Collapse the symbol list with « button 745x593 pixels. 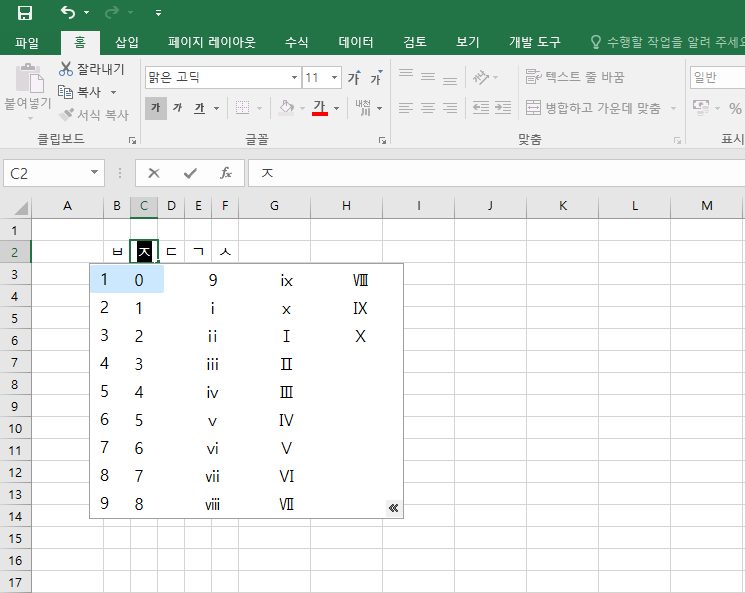pyautogui.click(x=393, y=508)
